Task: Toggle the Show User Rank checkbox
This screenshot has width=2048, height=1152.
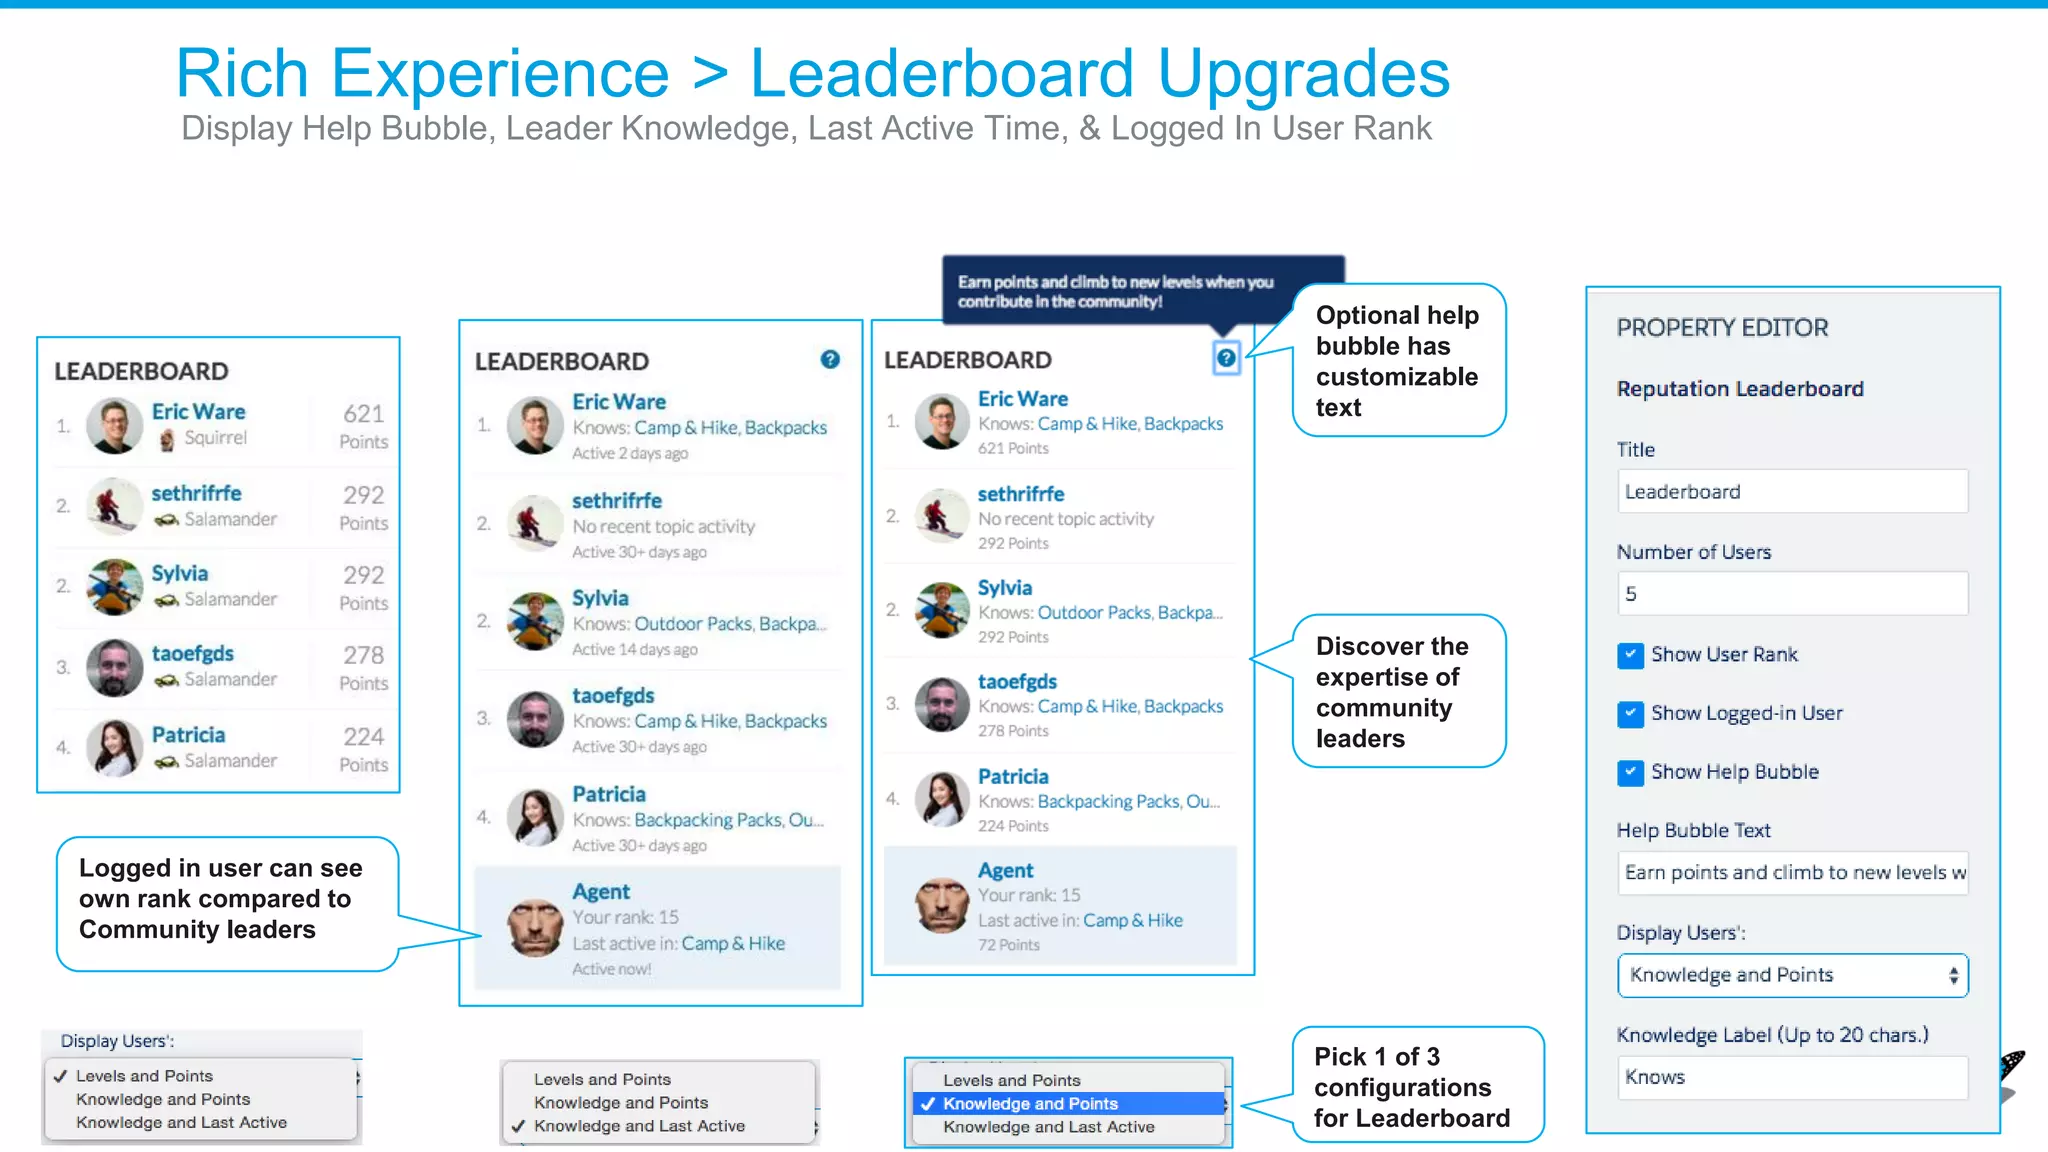Action: (x=1631, y=655)
